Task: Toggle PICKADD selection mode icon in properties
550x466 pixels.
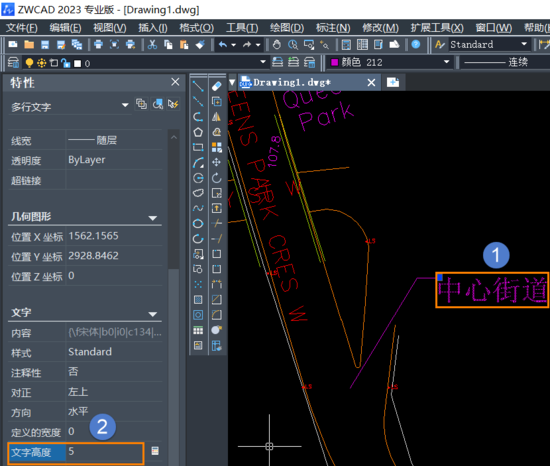Action: point(141,104)
